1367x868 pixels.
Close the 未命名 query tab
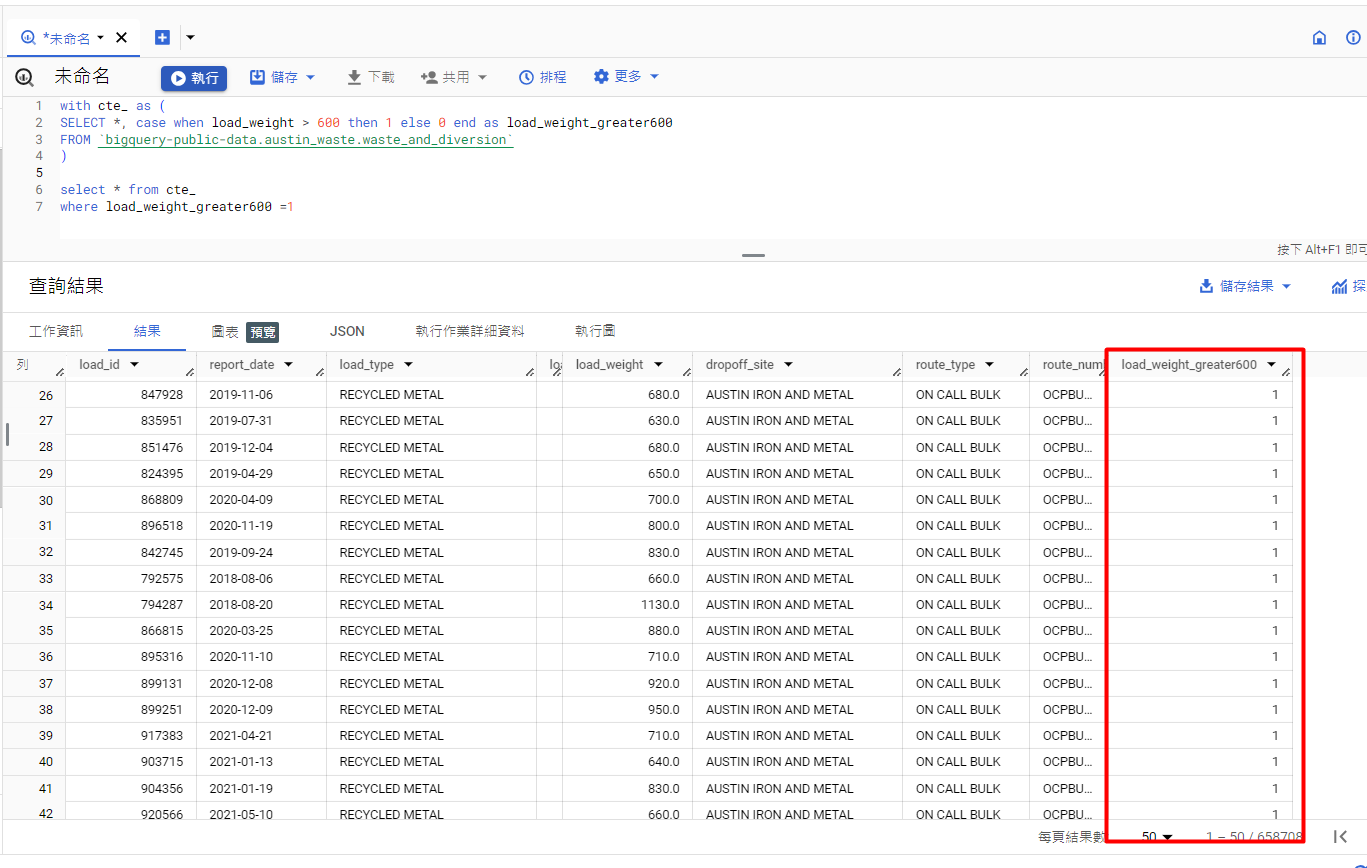pos(121,38)
